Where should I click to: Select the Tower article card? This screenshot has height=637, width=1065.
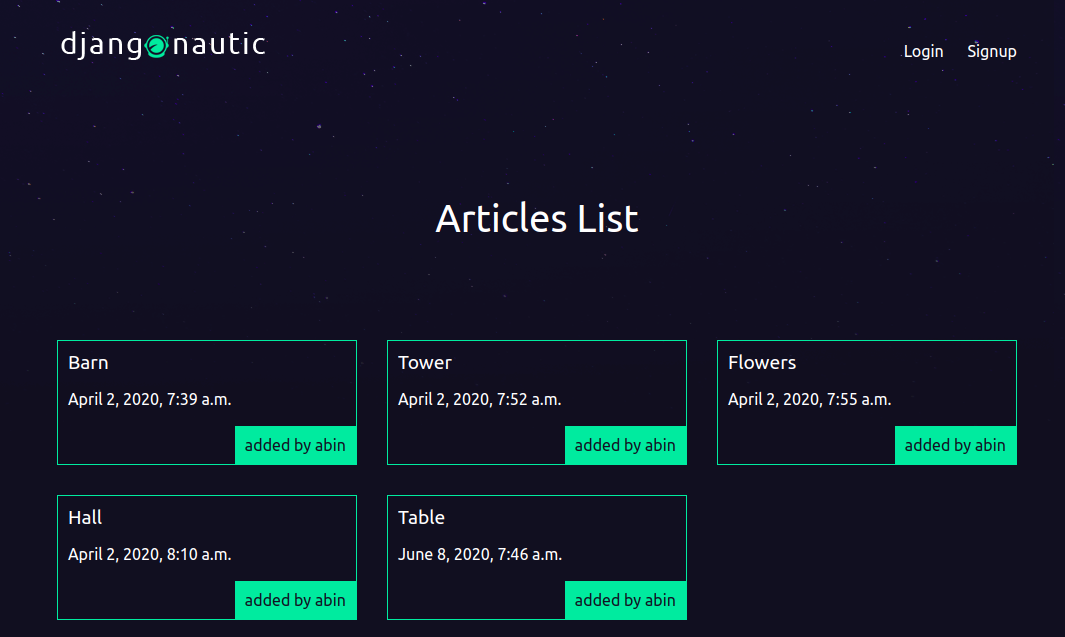(x=536, y=402)
